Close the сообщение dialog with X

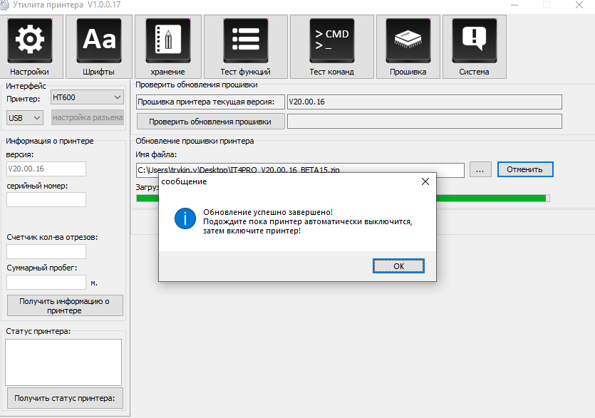point(425,182)
